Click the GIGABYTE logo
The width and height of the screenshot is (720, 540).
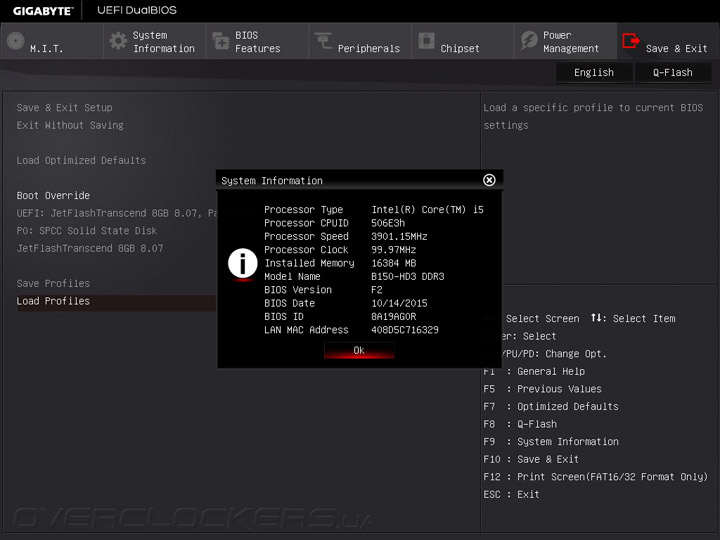43,11
